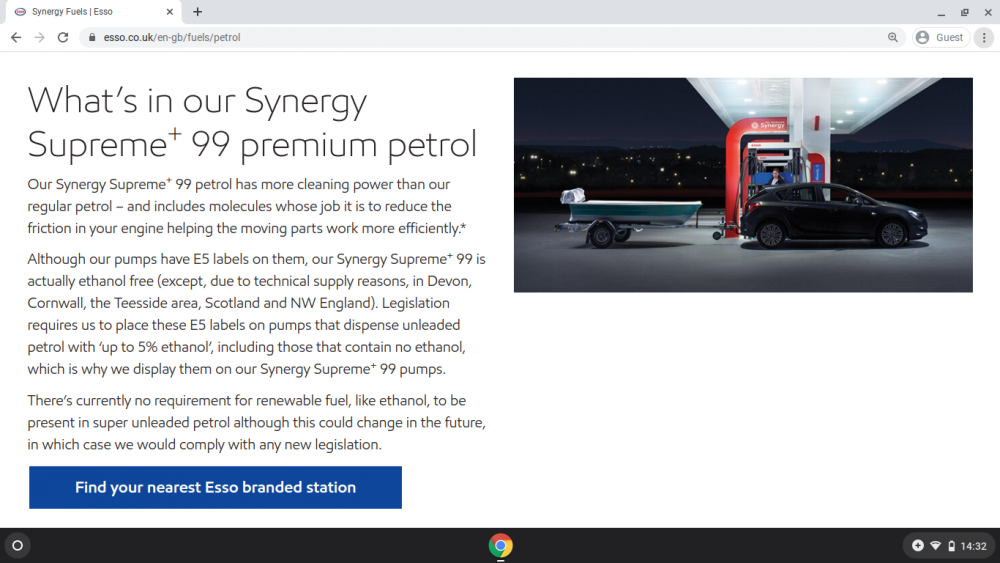Click the battery icon in system tray
The height and width of the screenshot is (563, 1000).
pyautogui.click(x=951, y=546)
